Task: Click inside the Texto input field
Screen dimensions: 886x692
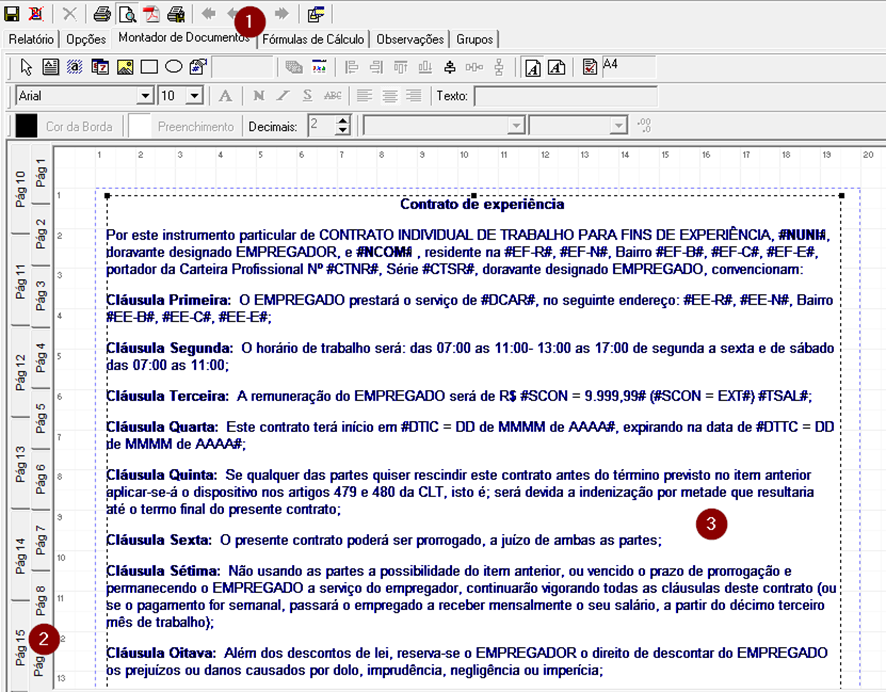Action: click(x=565, y=96)
